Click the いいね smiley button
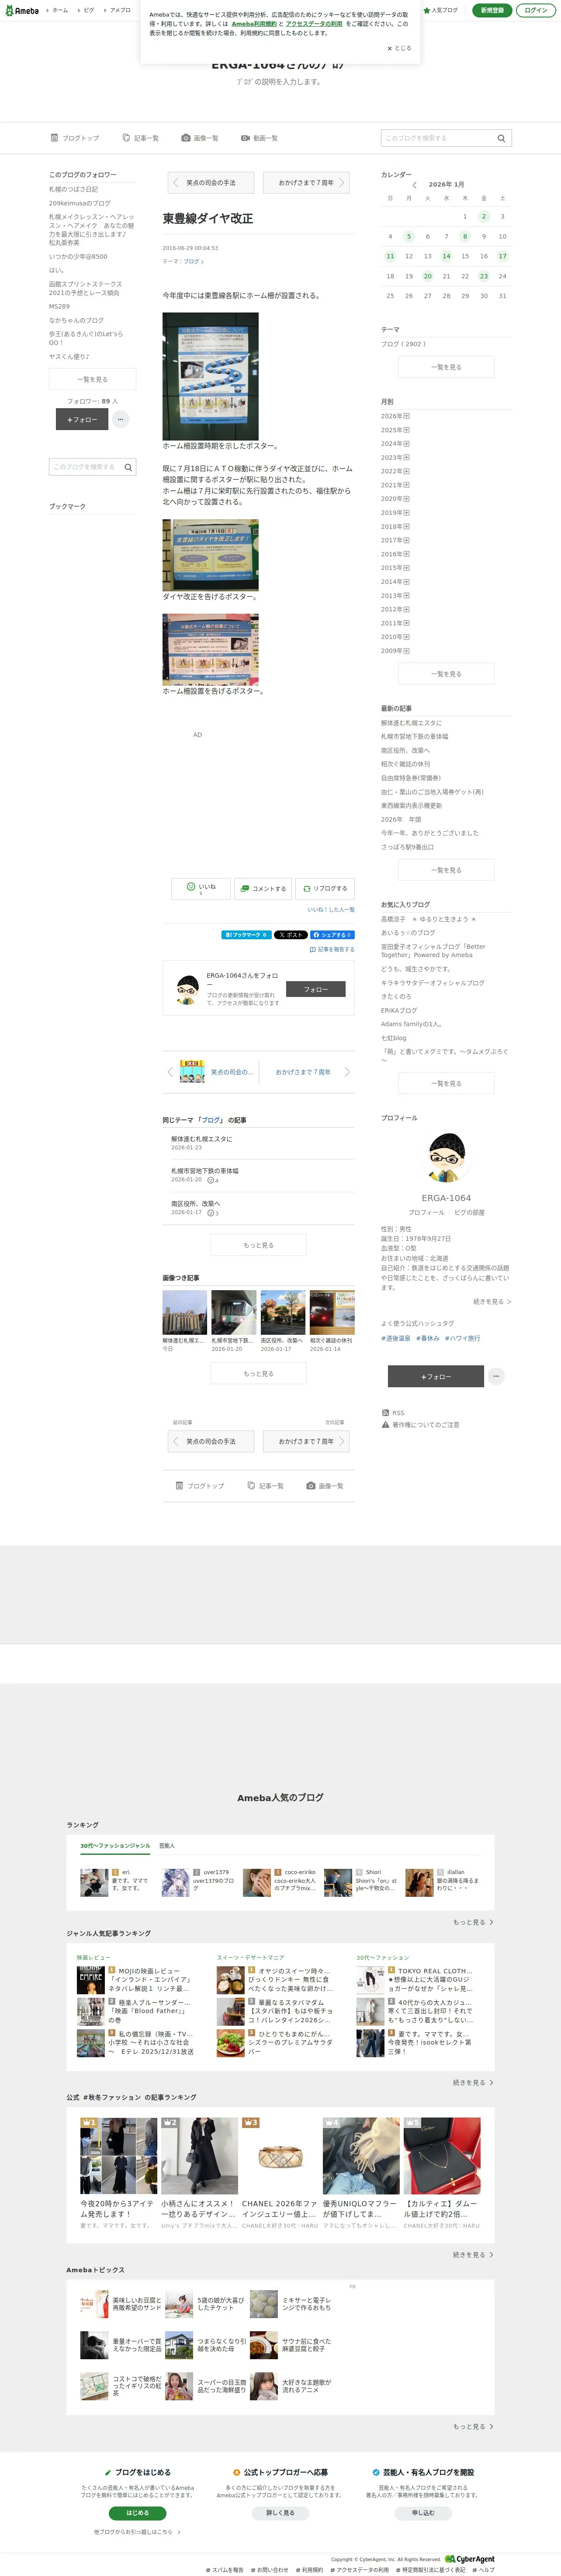 coord(200,888)
